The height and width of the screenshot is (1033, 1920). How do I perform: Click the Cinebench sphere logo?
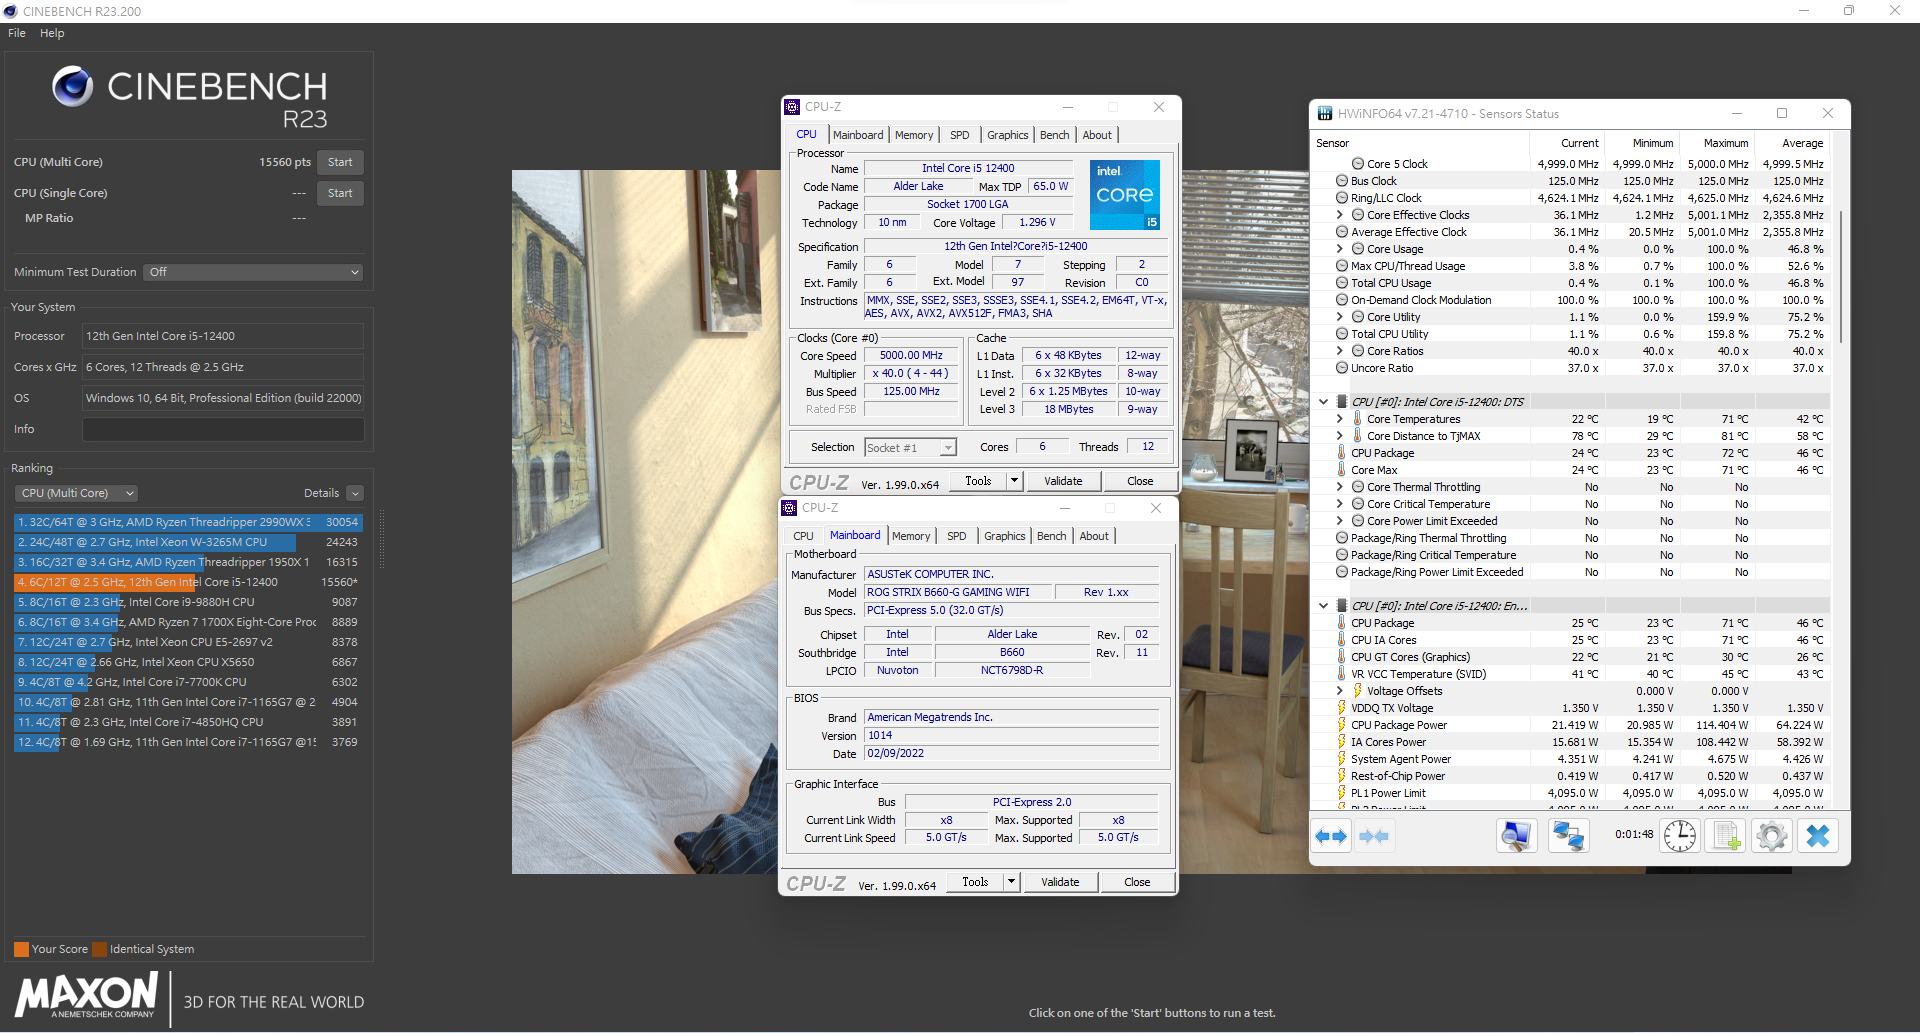click(73, 87)
